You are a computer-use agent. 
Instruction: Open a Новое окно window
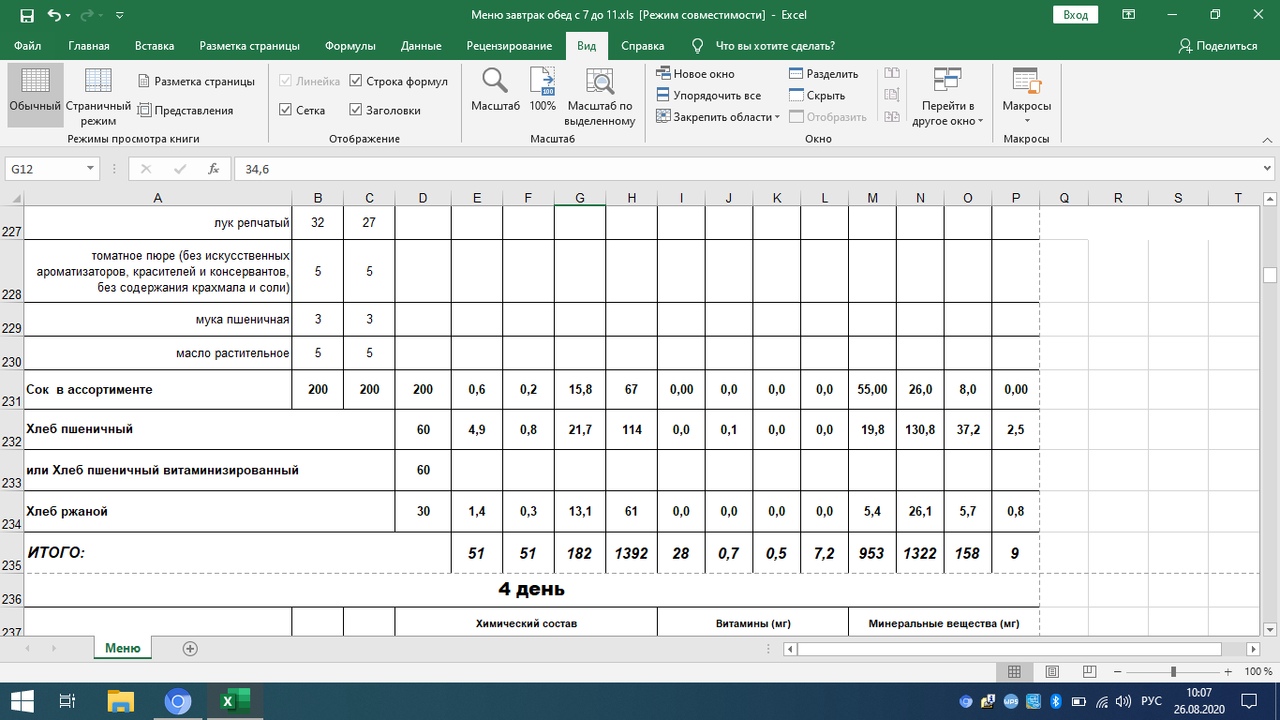696,74
